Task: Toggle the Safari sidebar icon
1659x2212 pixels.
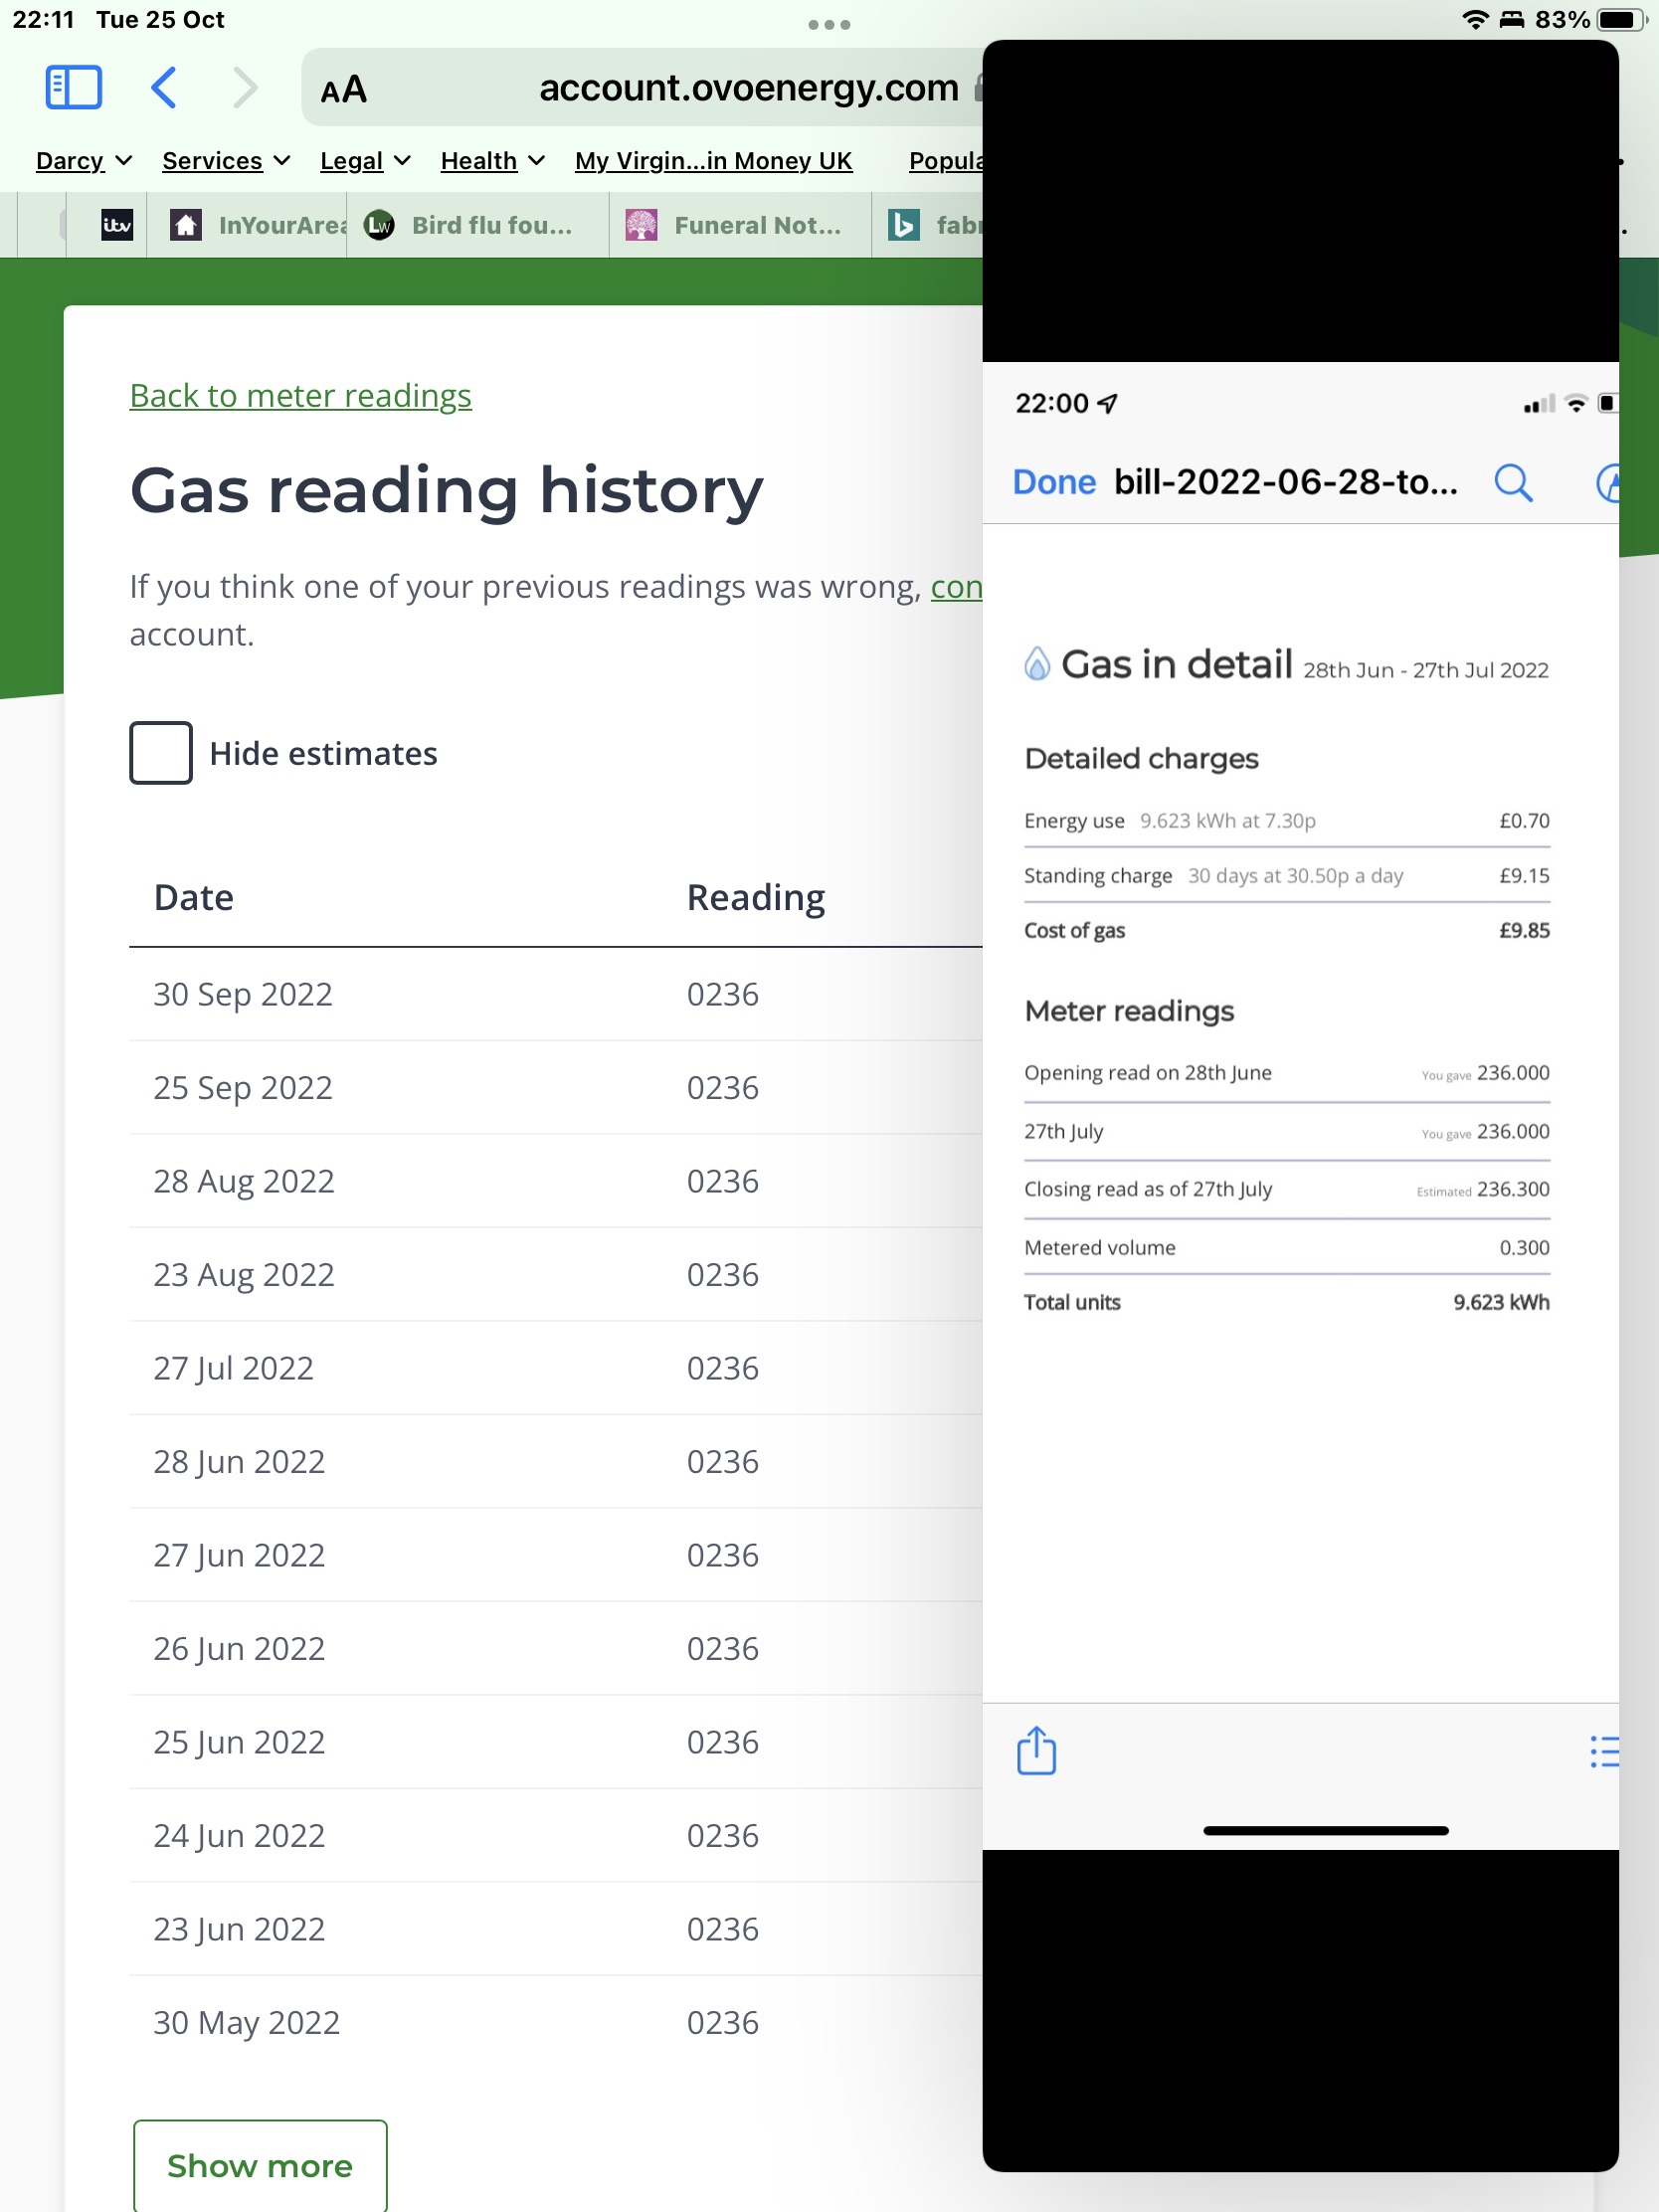Action: click(73, 88)
